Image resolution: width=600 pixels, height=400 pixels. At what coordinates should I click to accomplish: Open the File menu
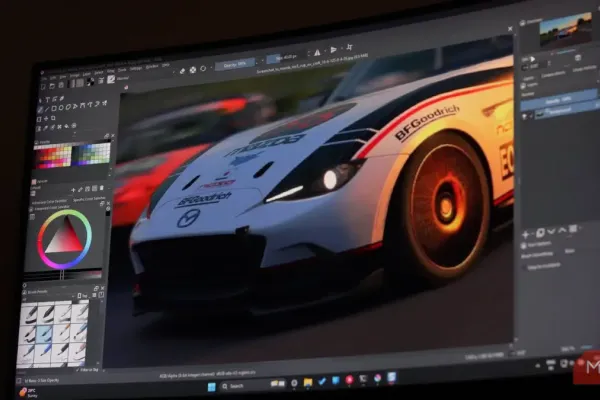click(44, 78)
